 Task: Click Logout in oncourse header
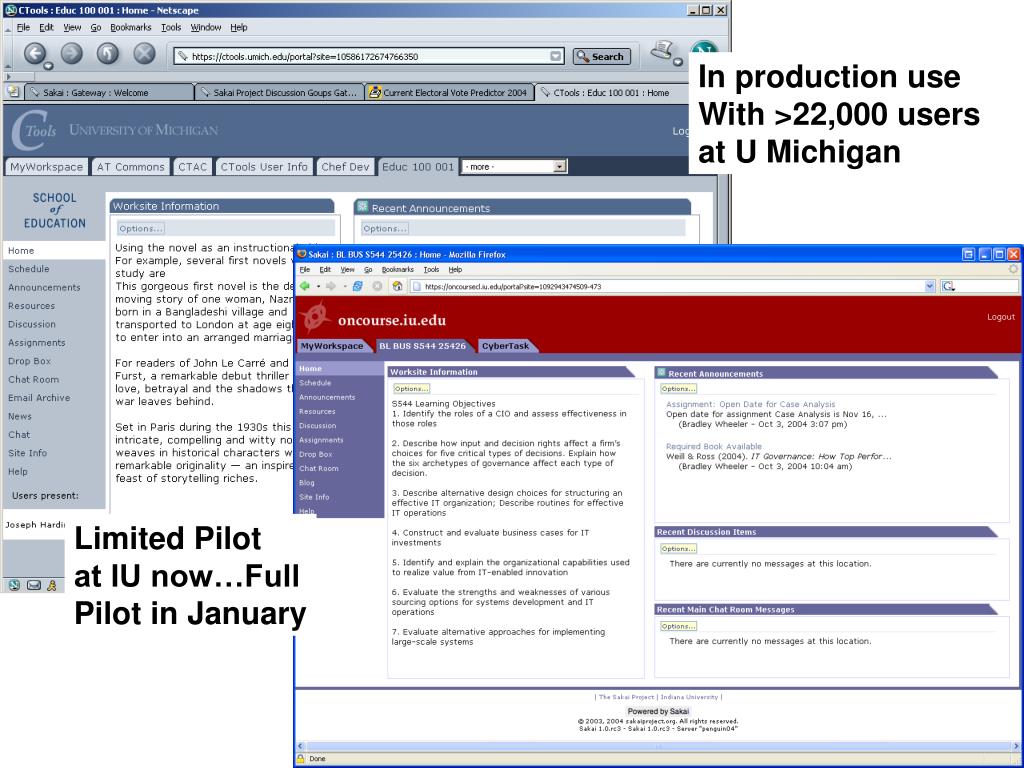[1000, 317]
